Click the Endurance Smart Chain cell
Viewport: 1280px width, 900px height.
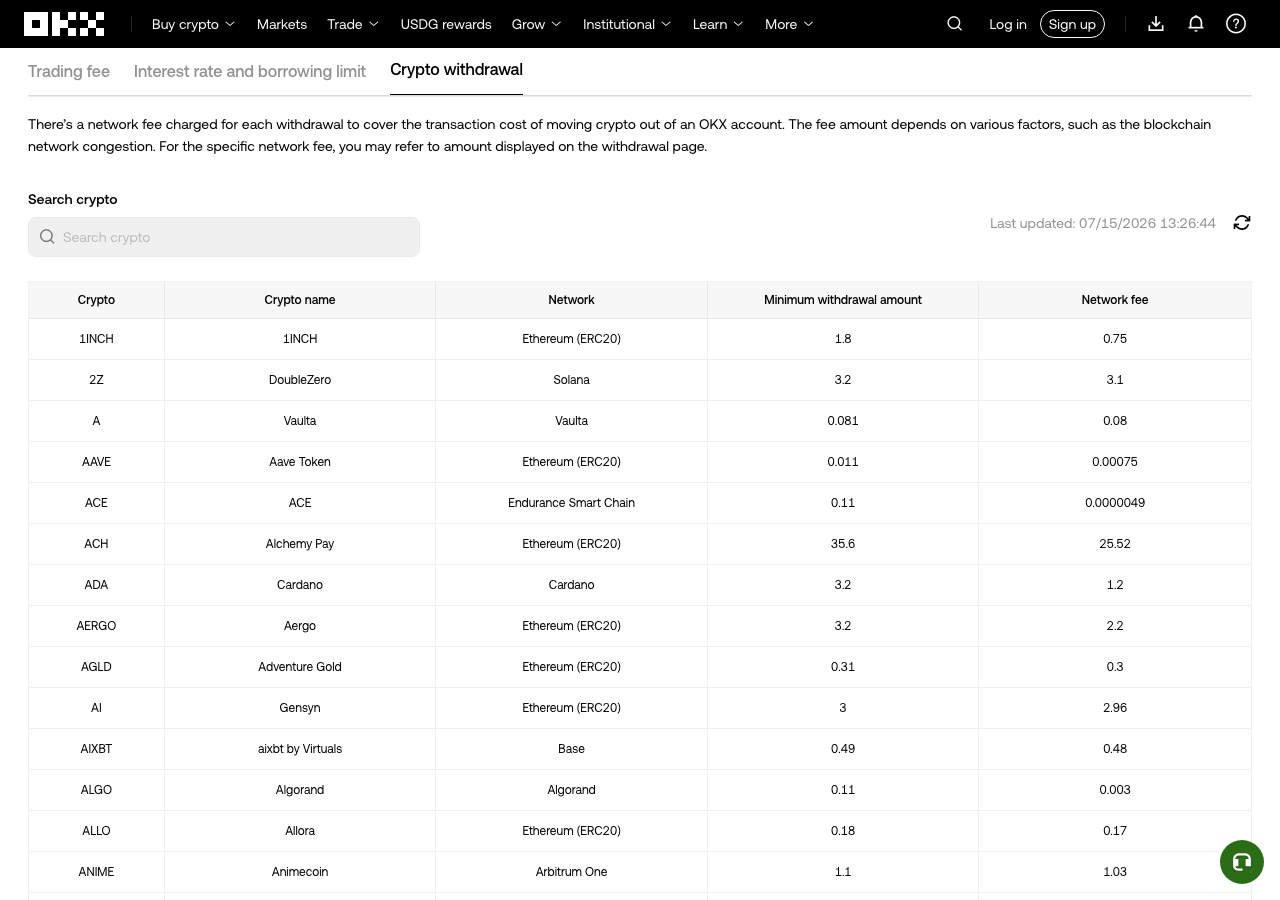coord(571,503)
